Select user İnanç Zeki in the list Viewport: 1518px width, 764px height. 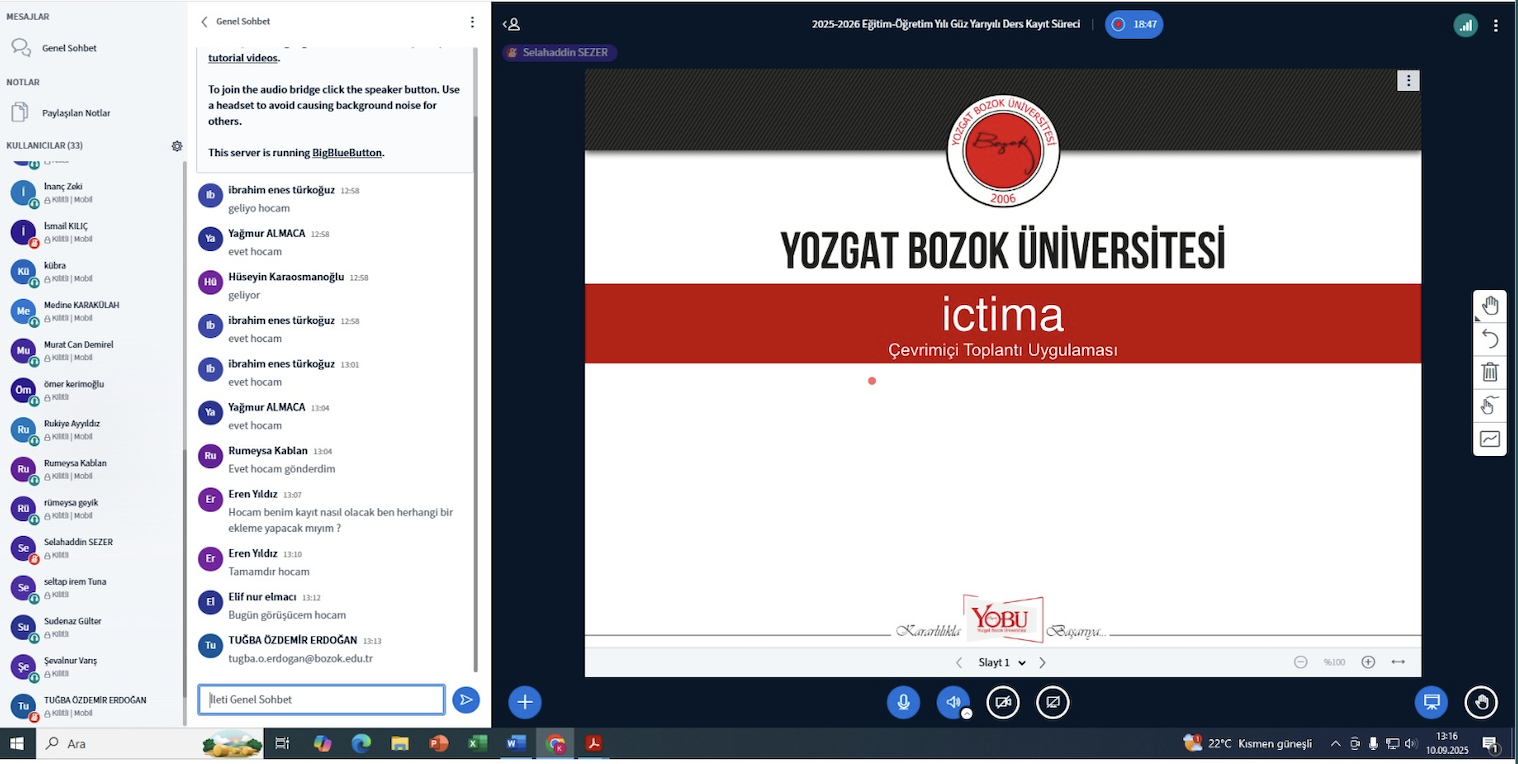coord(92,193)
